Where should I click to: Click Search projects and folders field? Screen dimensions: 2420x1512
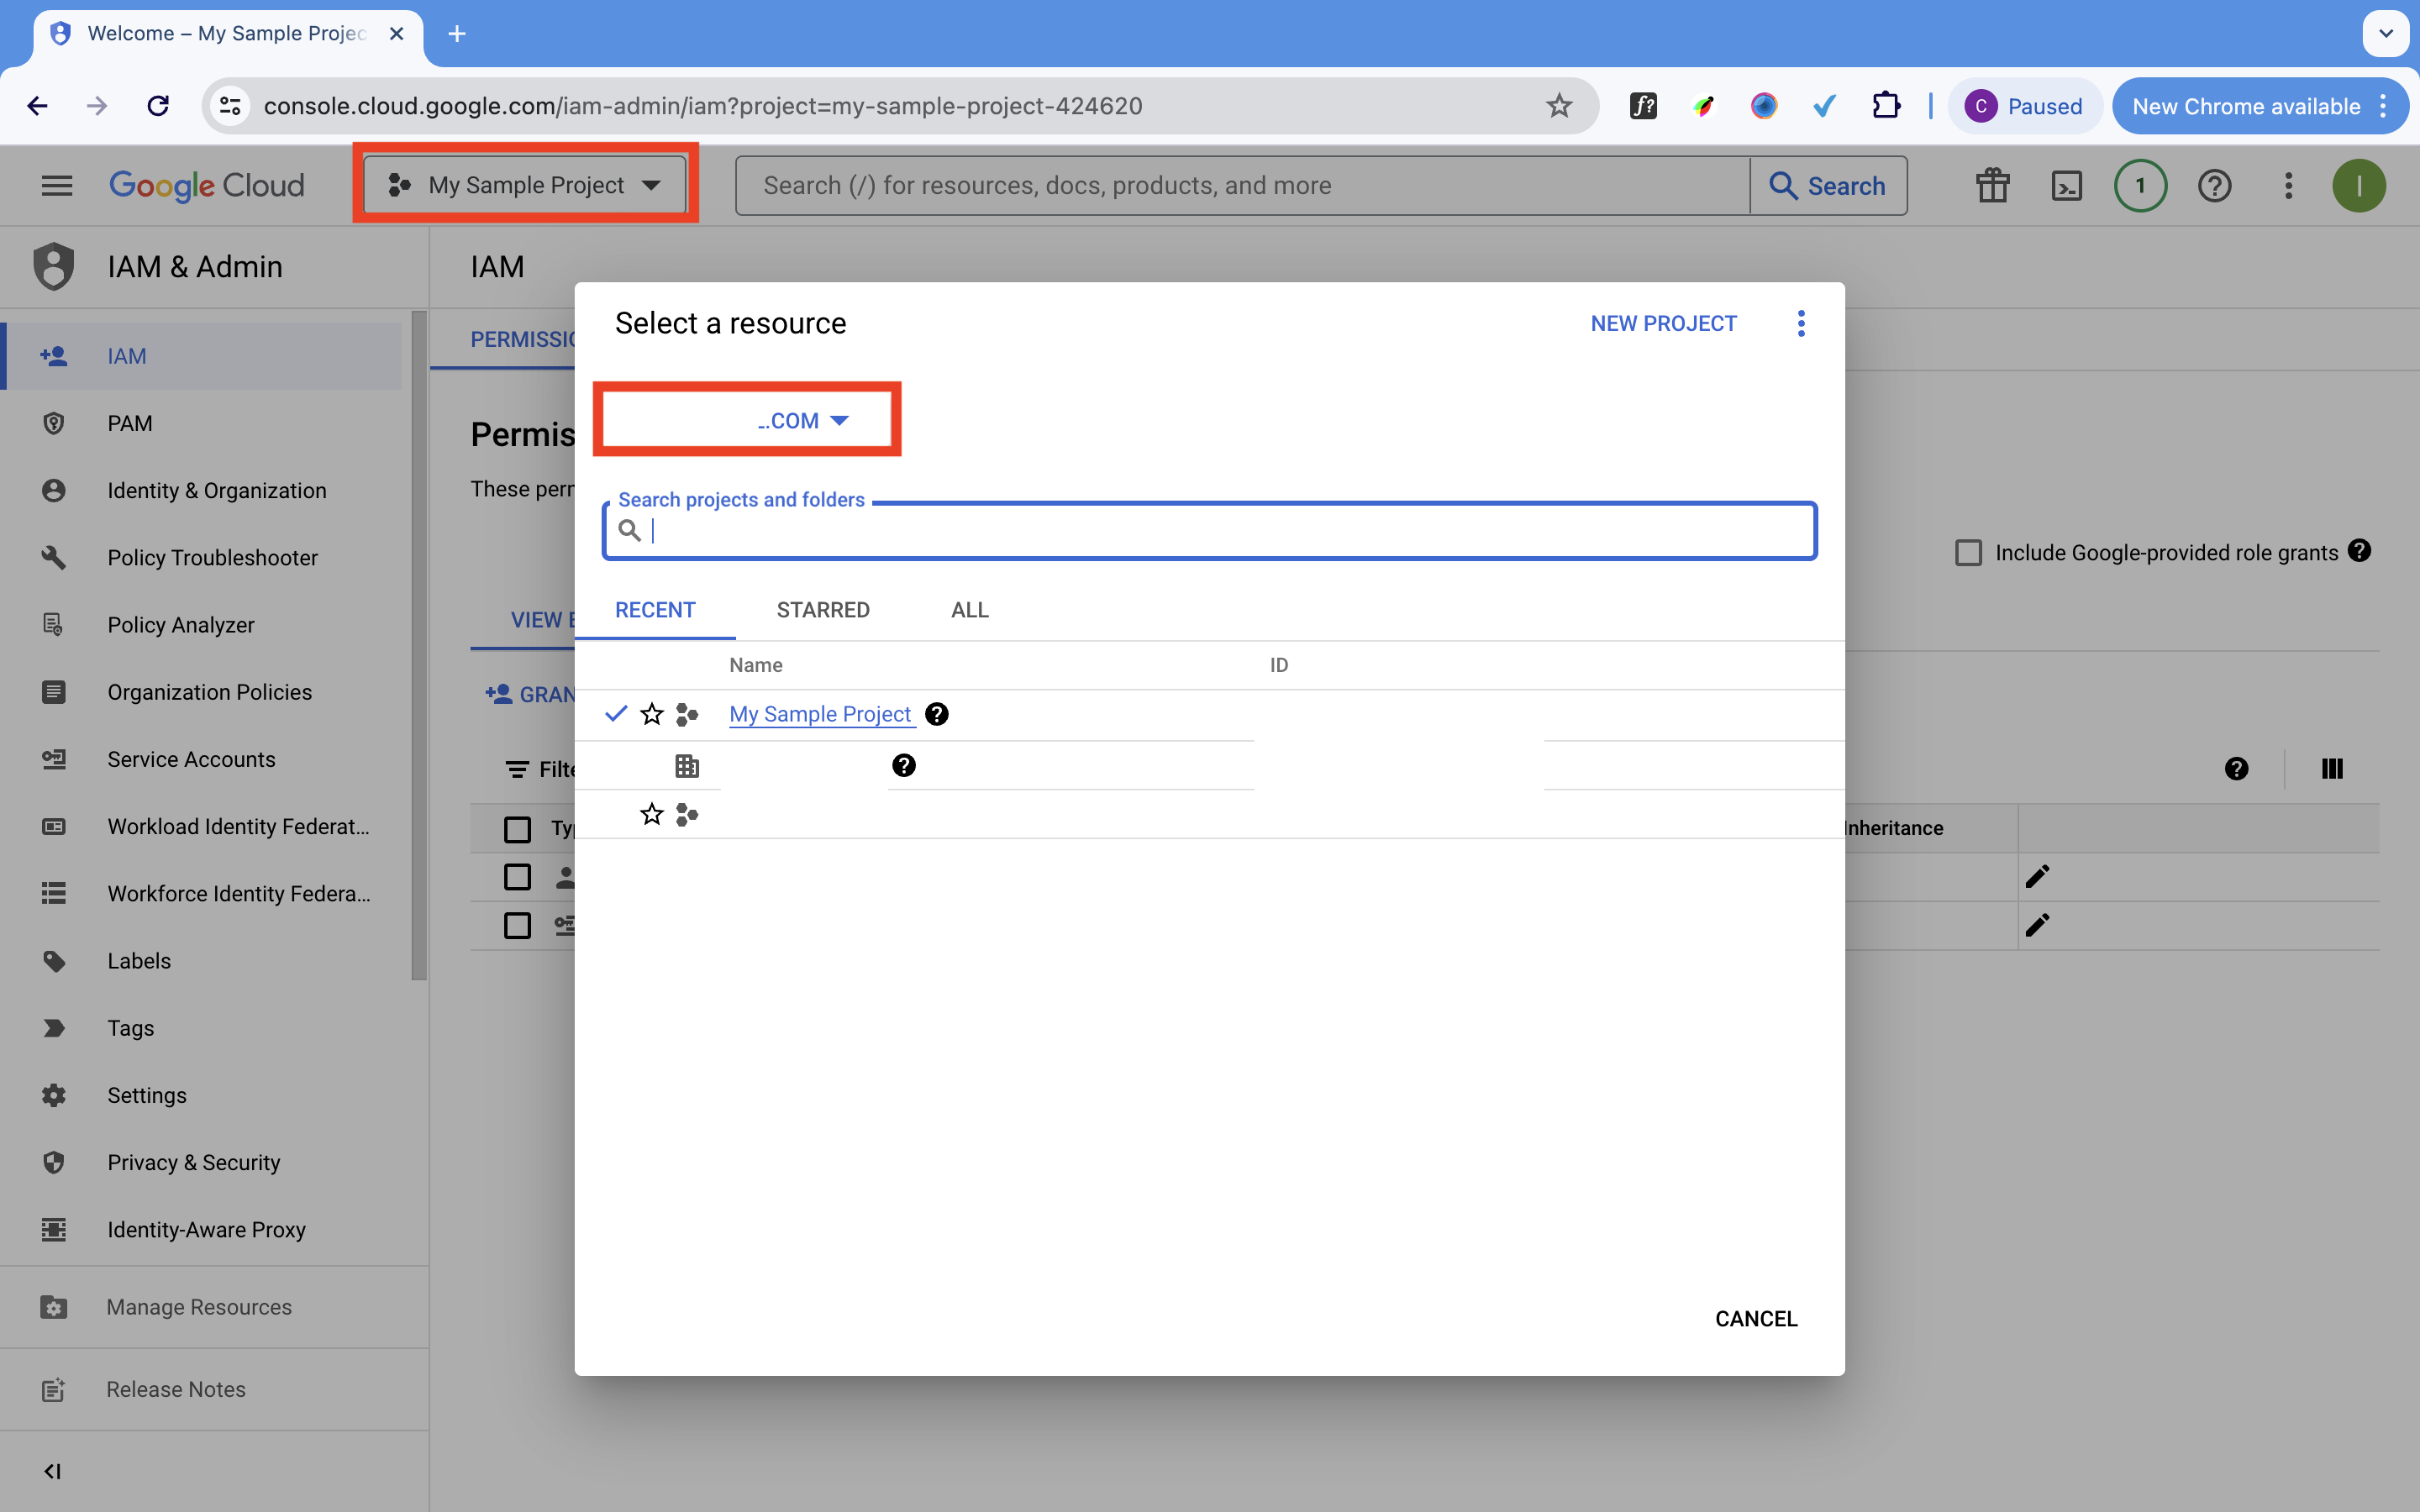[x=1209, y=530]
